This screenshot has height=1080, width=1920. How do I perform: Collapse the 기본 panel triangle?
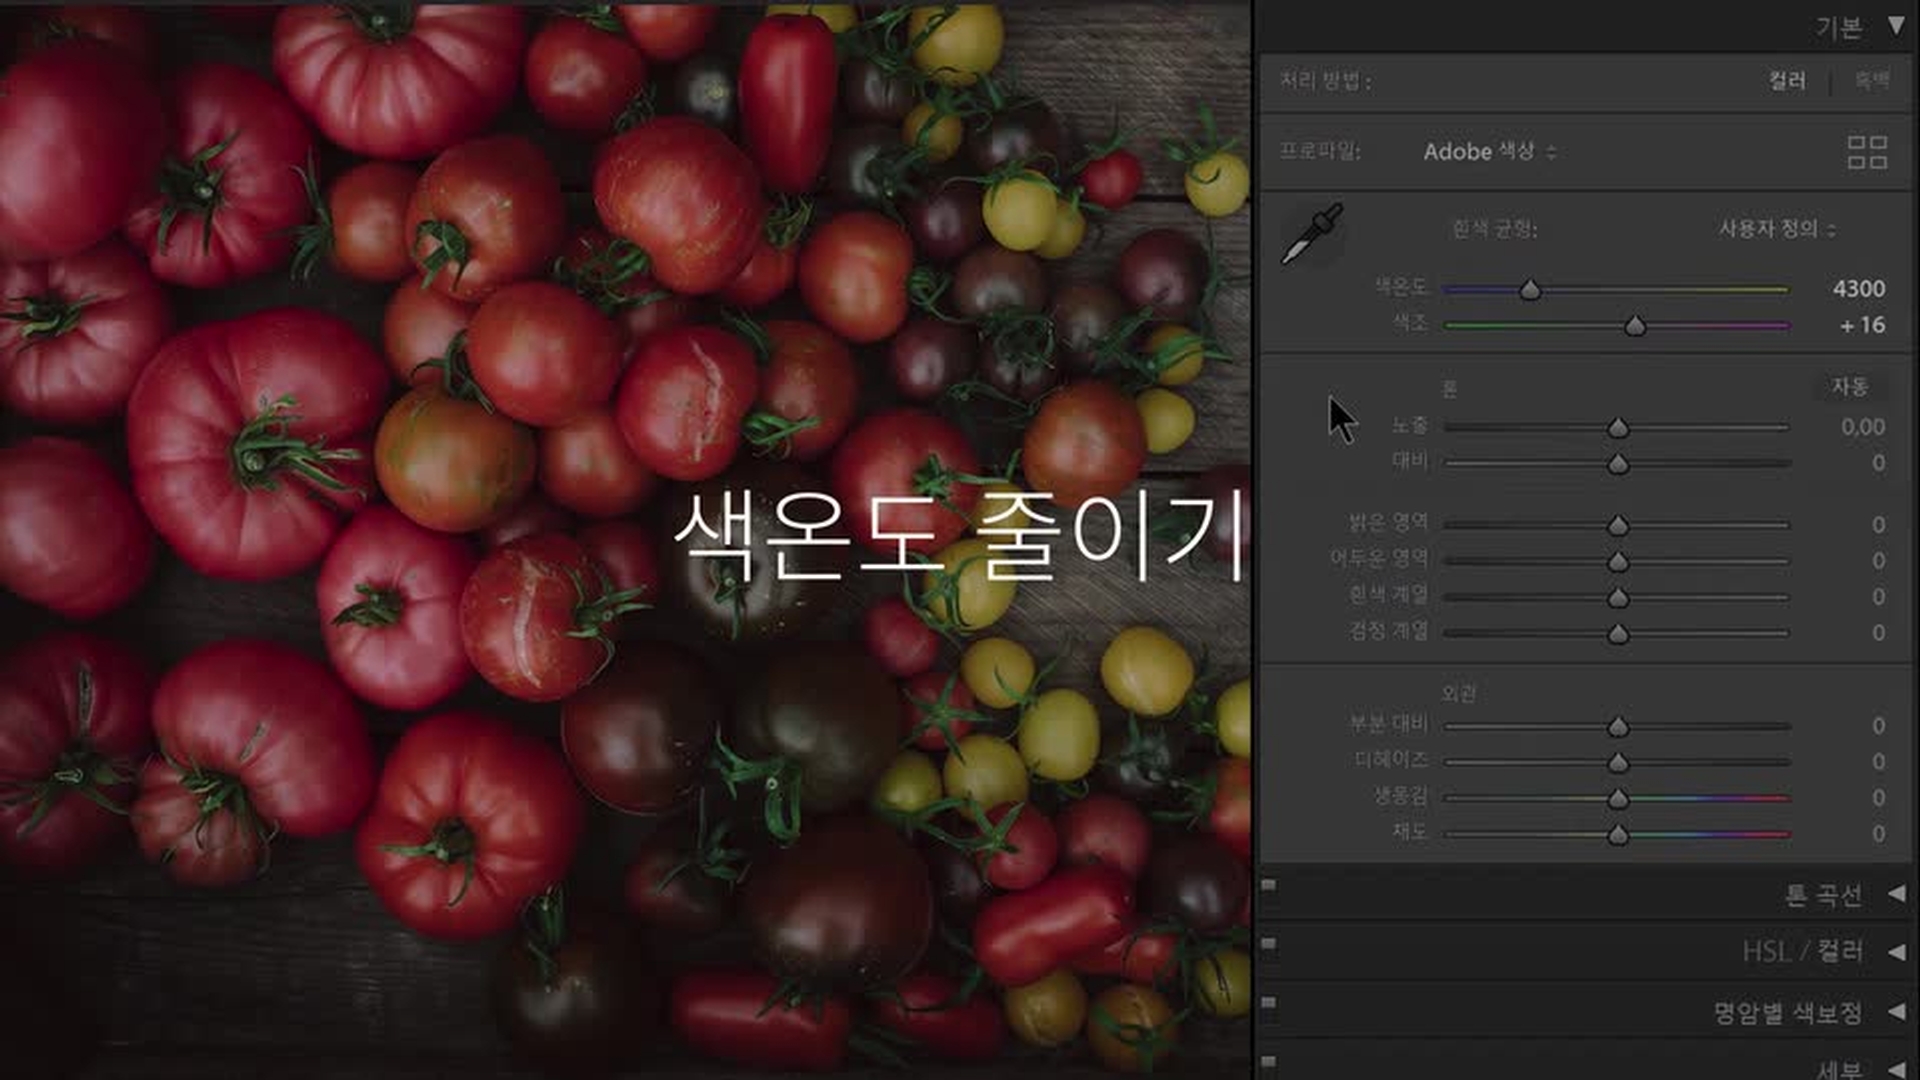coord(1895,26)
